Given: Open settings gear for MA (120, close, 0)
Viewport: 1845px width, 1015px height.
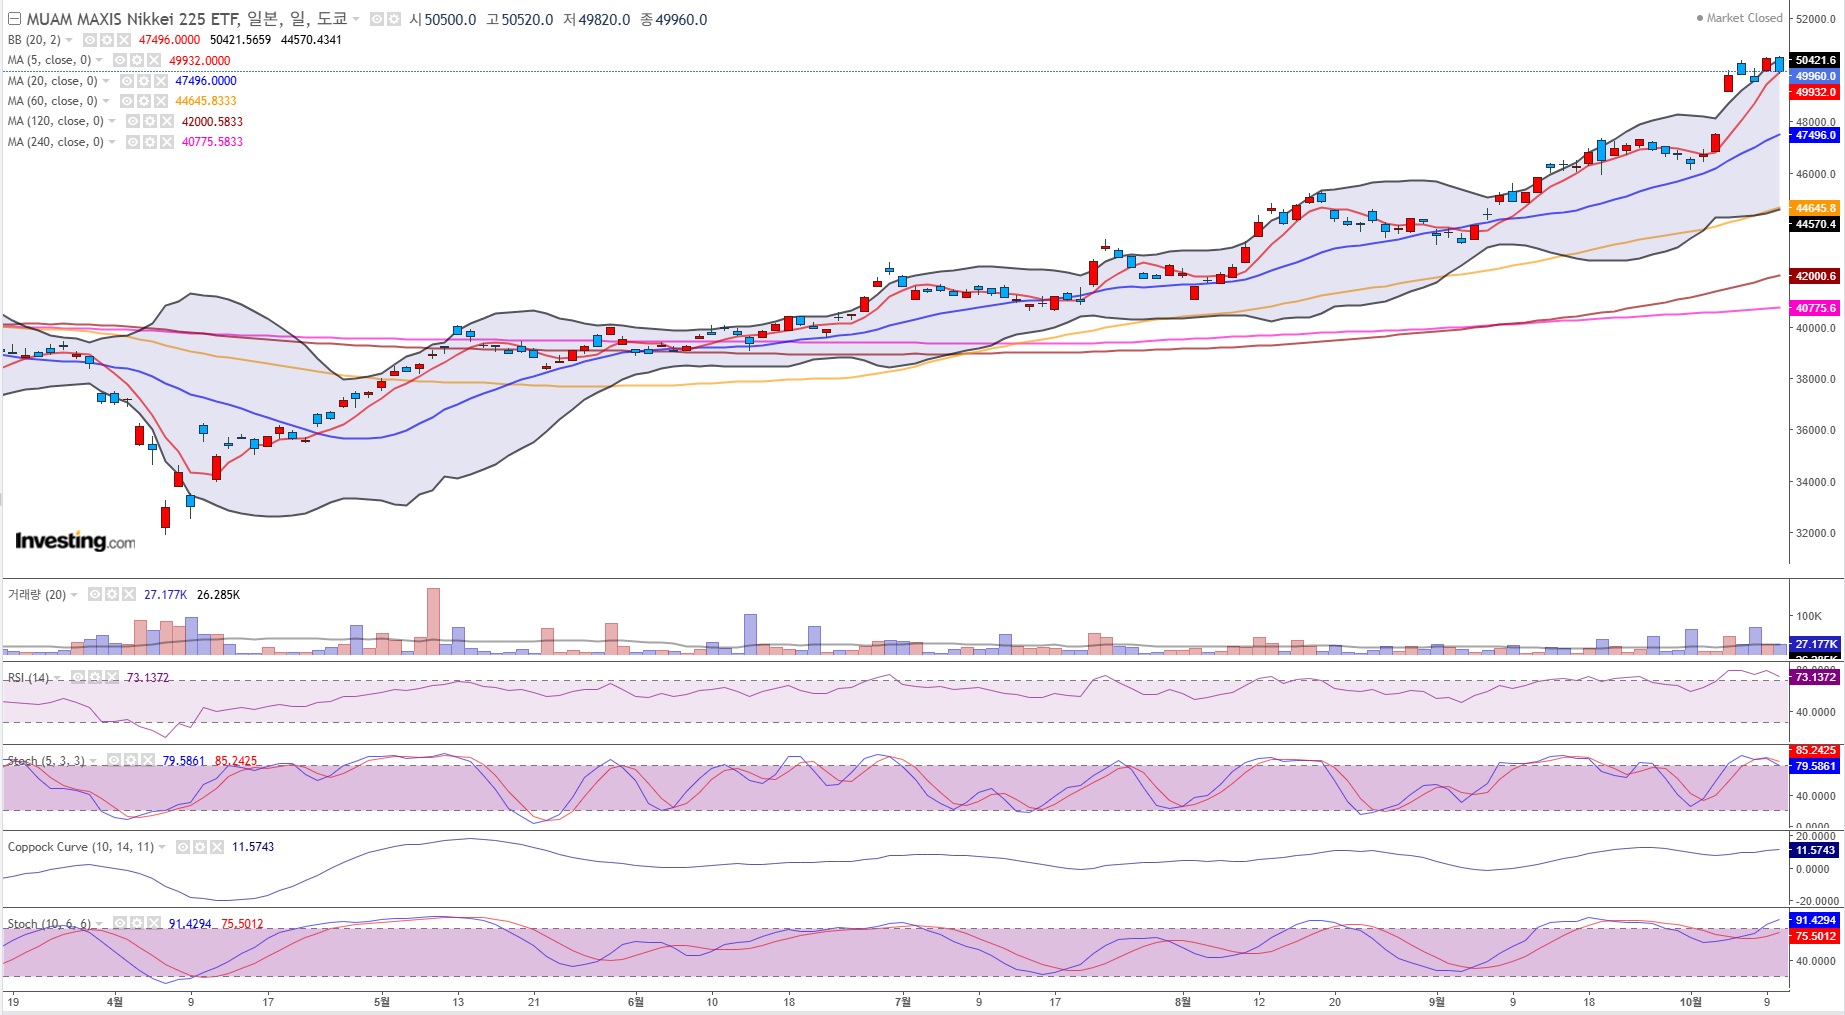Looking at the screenshot, I should point(149,121).
